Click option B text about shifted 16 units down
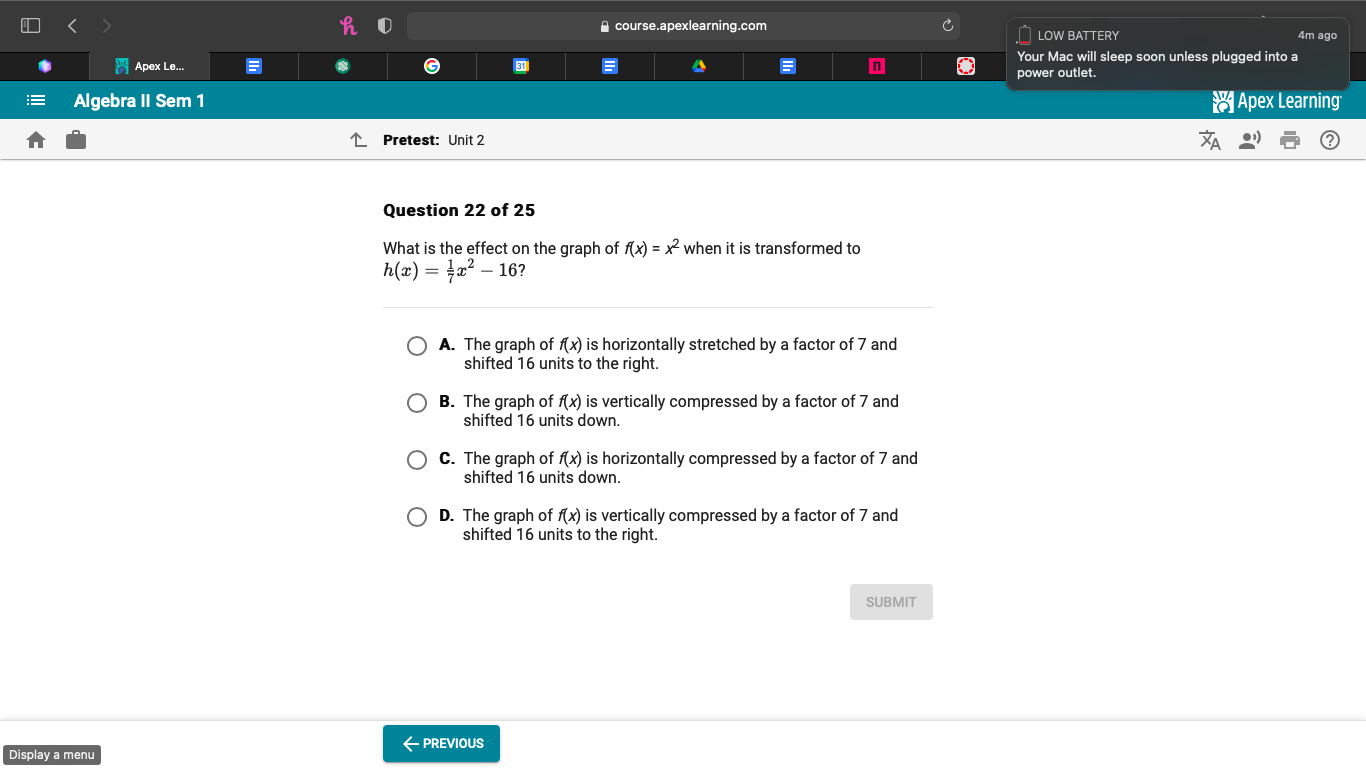 coord(681,411)
